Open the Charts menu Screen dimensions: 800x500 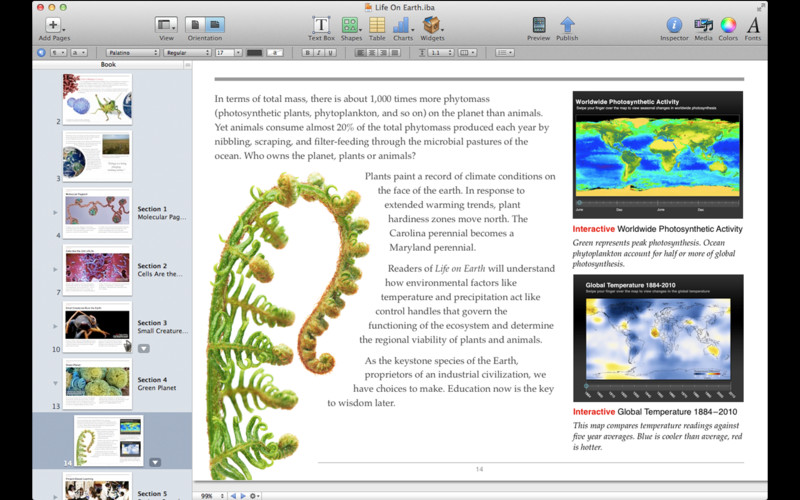pyautogui.click(x=403, y=24)
